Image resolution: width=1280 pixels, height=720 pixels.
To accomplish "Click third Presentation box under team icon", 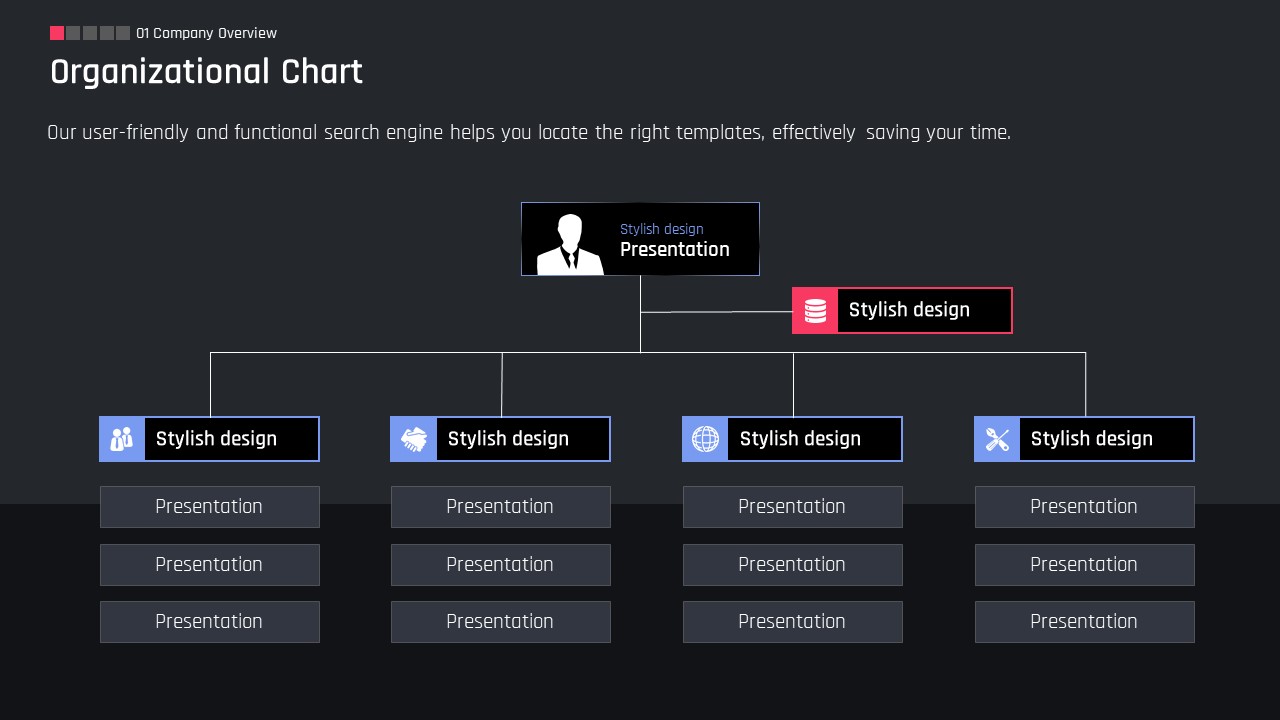I will pos(210,622).
